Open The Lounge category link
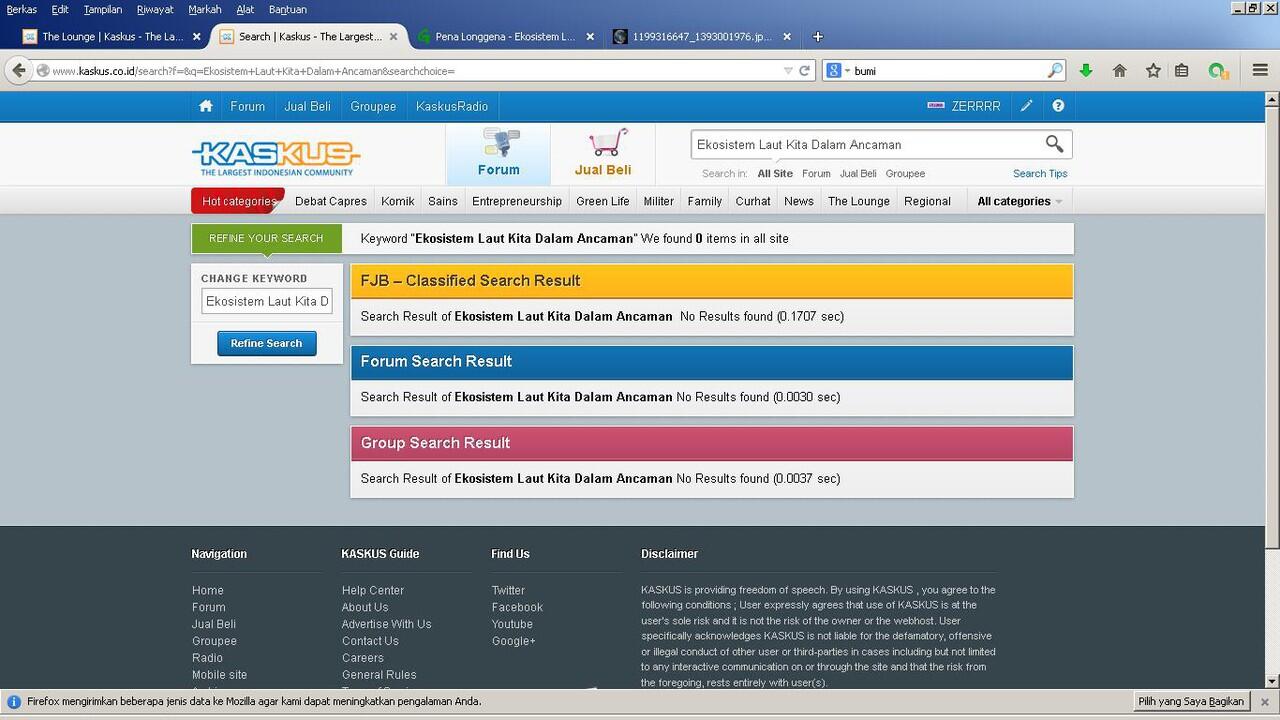The width and height of the screenshot is (1280, 720). (x=859, y=201)
